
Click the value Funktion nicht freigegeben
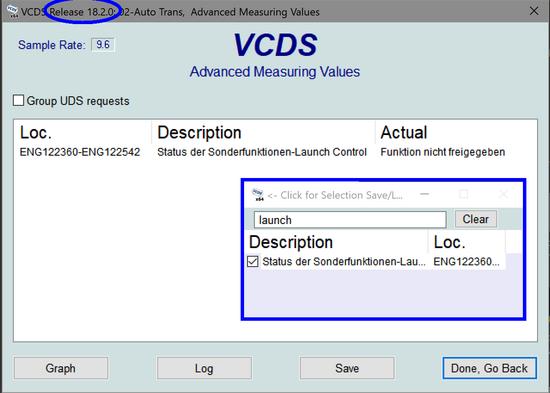coord(443,152)
